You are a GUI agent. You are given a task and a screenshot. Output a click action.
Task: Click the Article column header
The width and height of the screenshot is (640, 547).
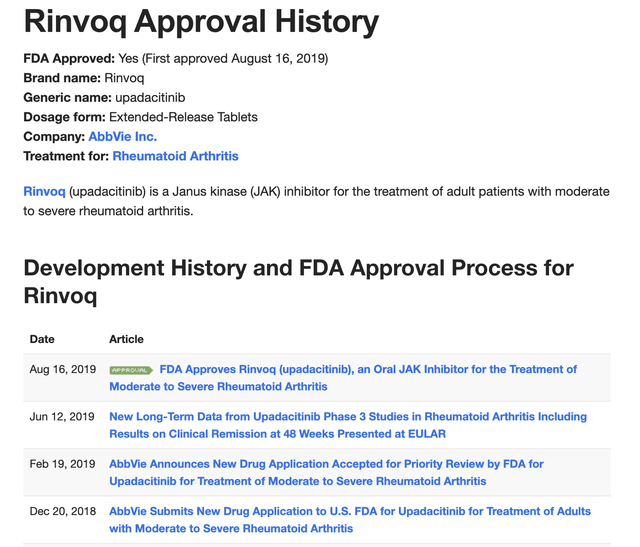tap(126, 339)
